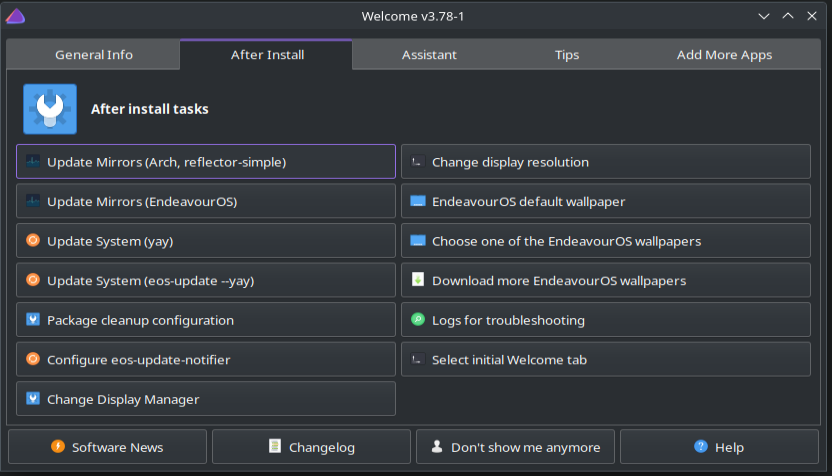Image resolution: width=832 pixels, height=476 pixels.
Task: Choose one of the EndeavourOS wallpapers
Action: point(606,240)
